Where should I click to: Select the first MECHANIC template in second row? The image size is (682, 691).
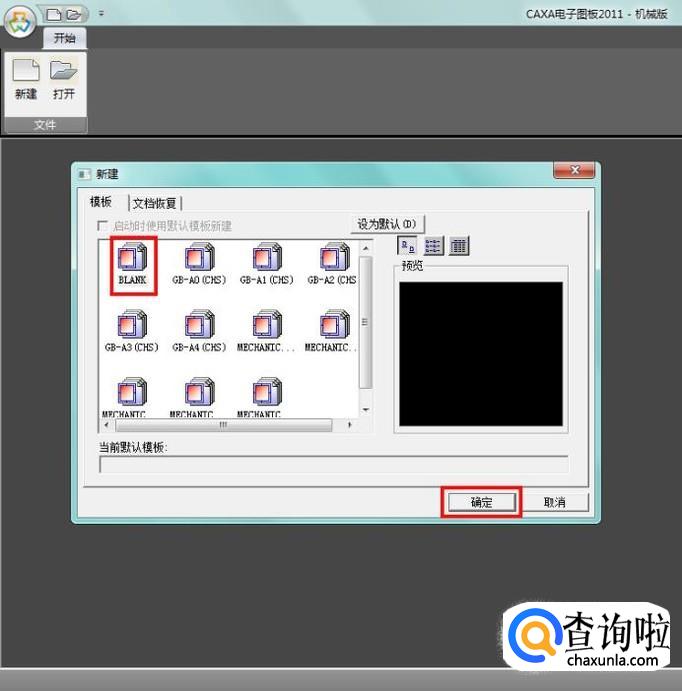266,331
